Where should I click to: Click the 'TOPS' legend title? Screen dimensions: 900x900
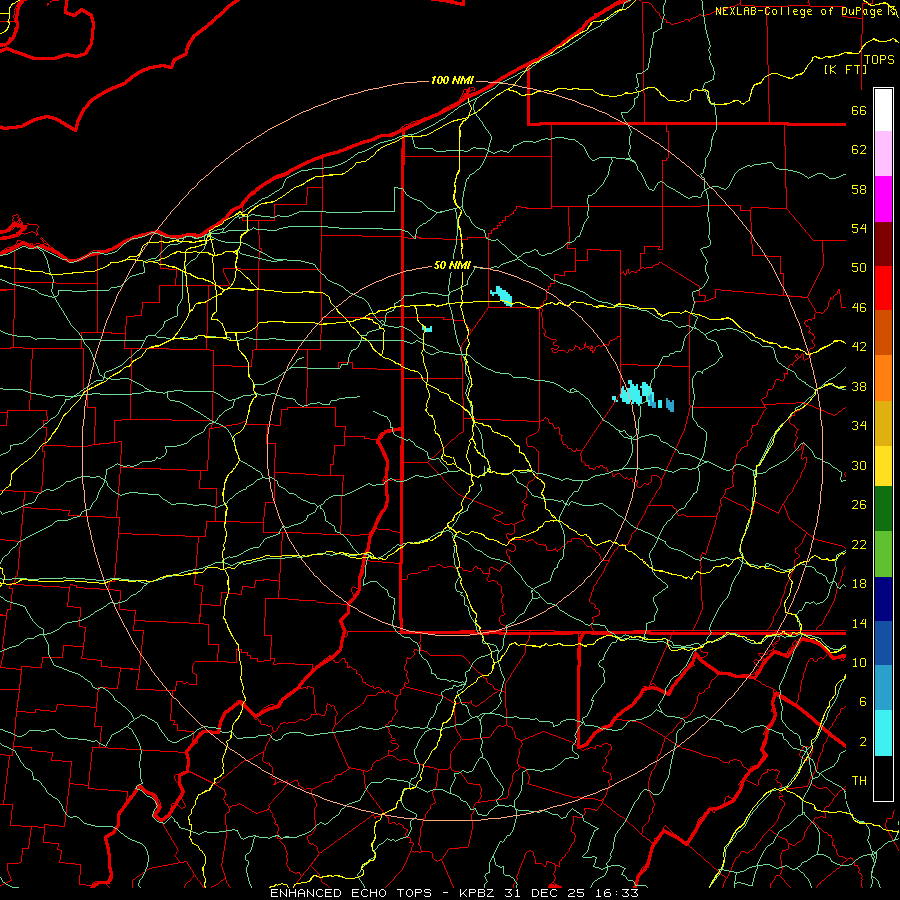[879, 60]
